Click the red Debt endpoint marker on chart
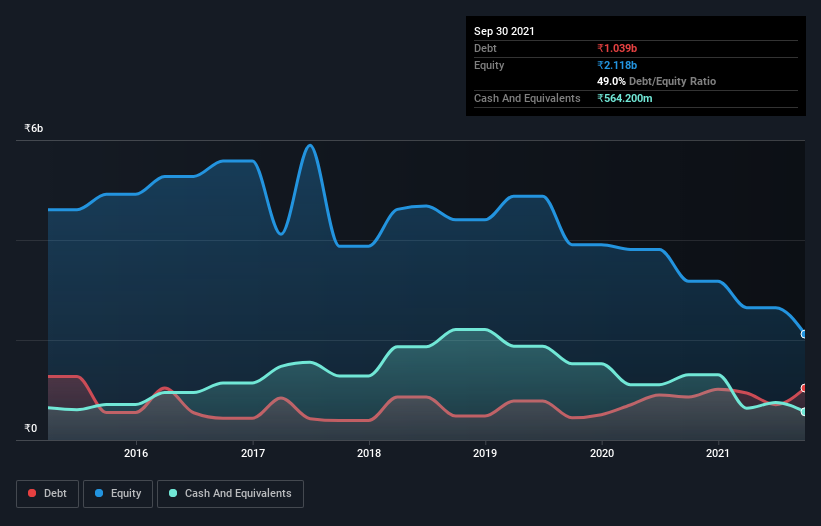 point(803,388)
